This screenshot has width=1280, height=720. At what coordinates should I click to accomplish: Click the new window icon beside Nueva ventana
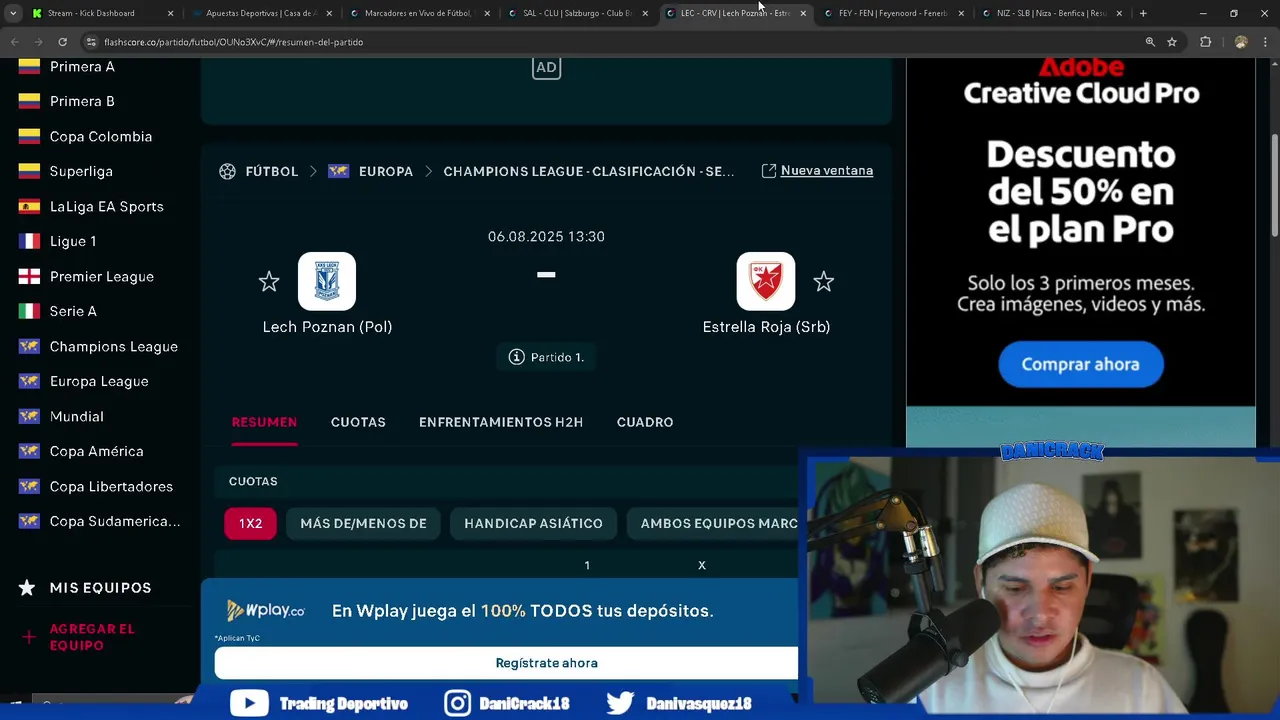769,171
